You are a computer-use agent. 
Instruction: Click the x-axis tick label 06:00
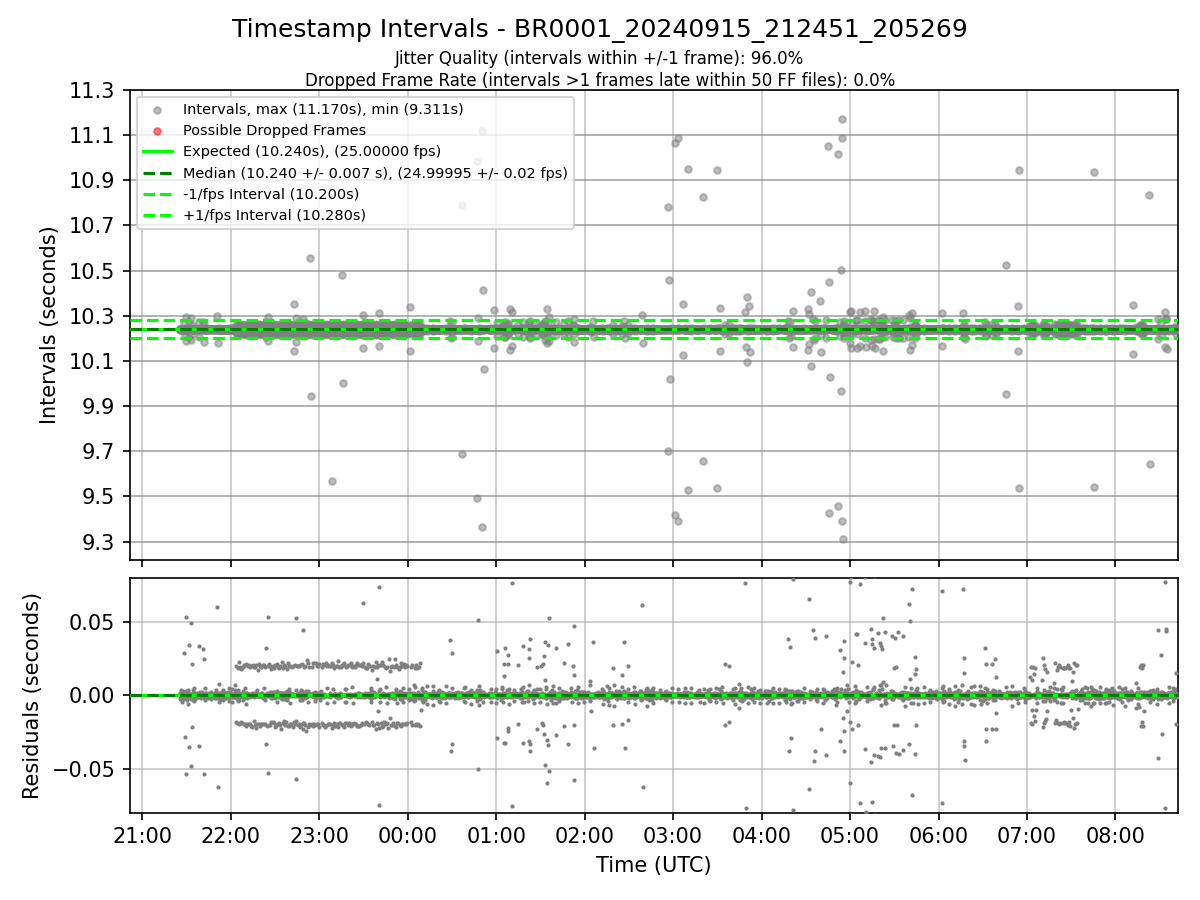[939, 834]
